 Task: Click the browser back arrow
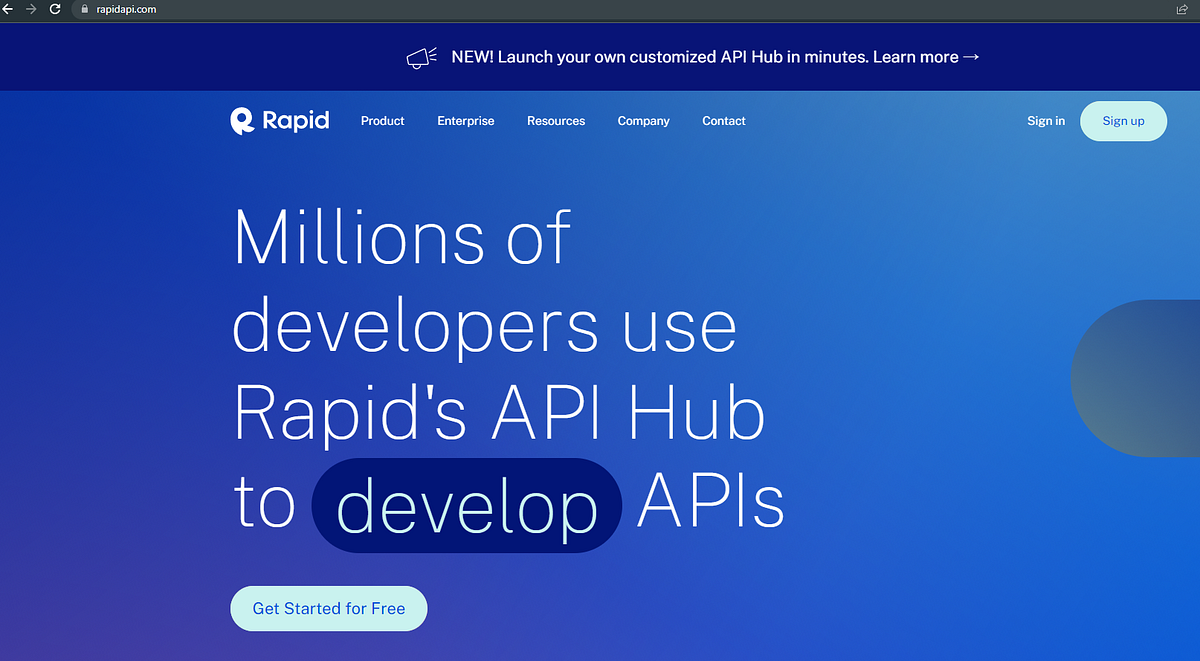point(8,9)
